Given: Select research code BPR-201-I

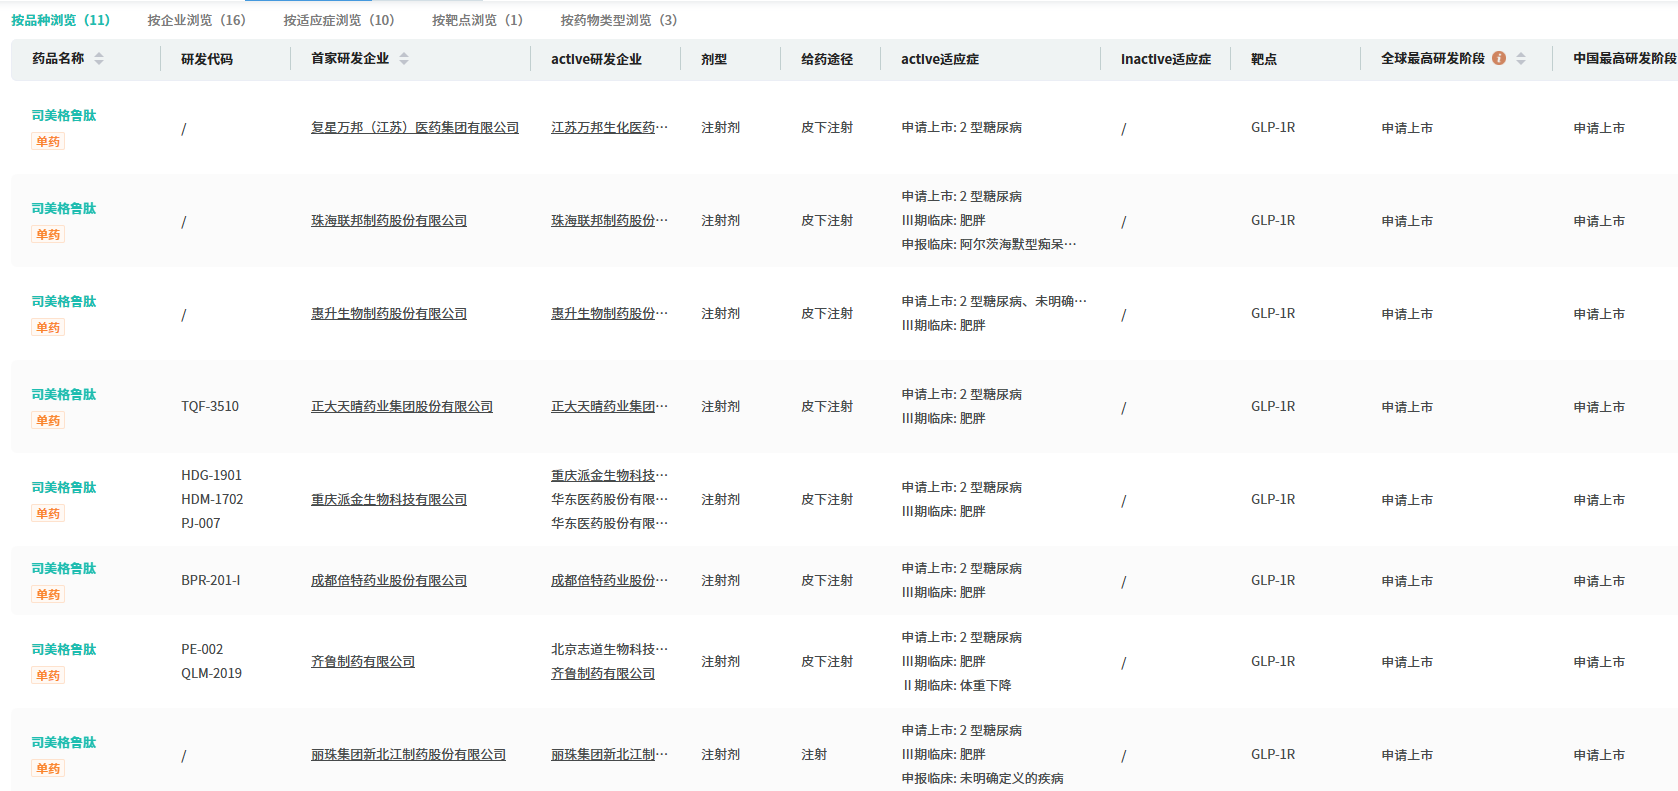Looking at the screenshot, I should pos(210,581).
